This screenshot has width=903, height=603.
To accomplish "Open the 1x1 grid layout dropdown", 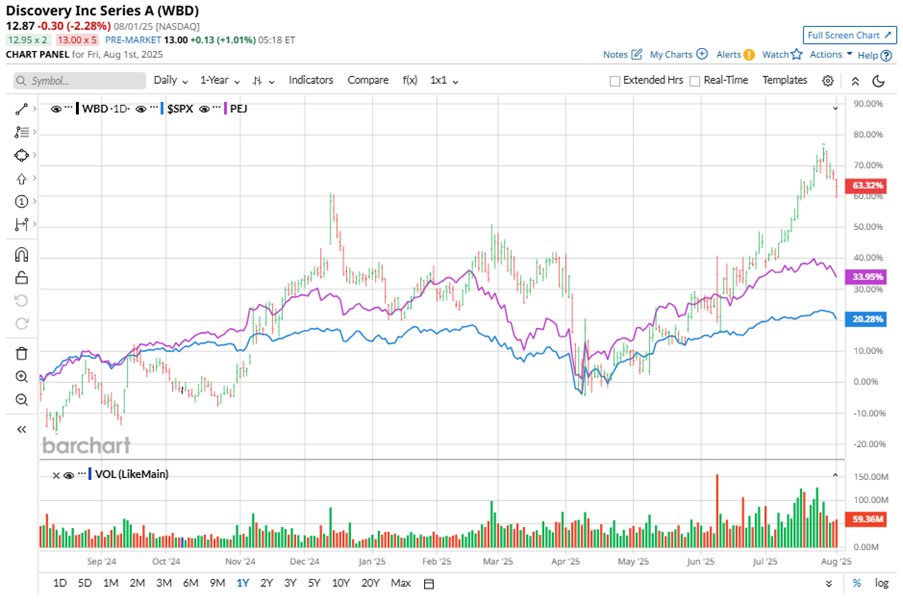I will click(x=444, y=81).
